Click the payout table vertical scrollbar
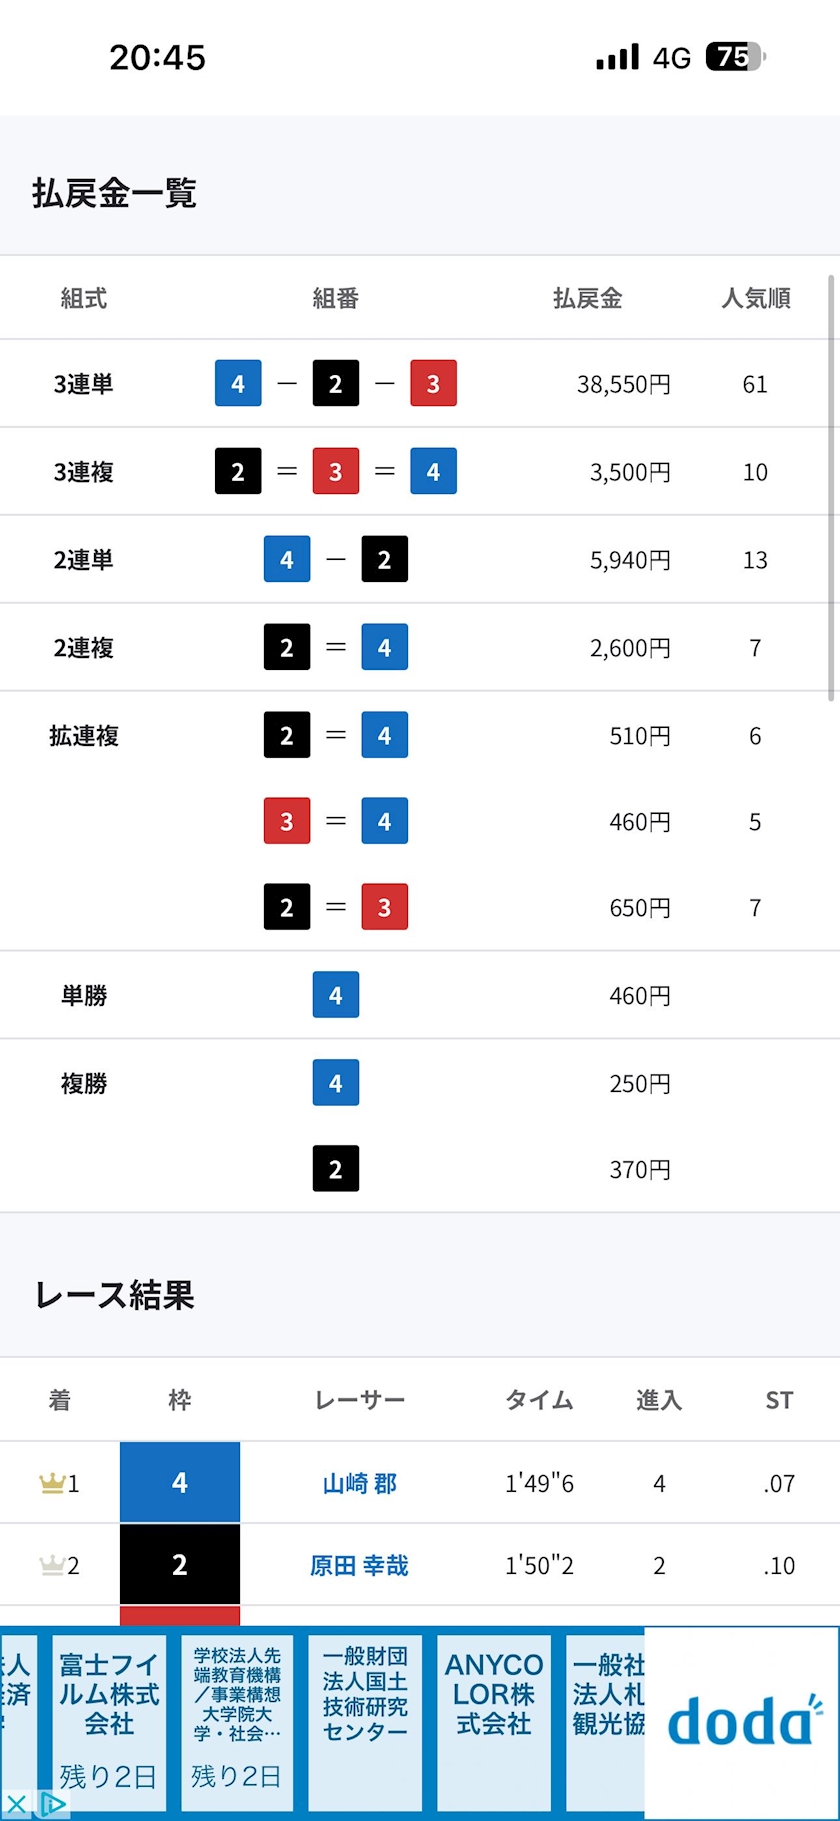Image resolution: width=840 pixels, height=1821 pixels. click(831, 488)
